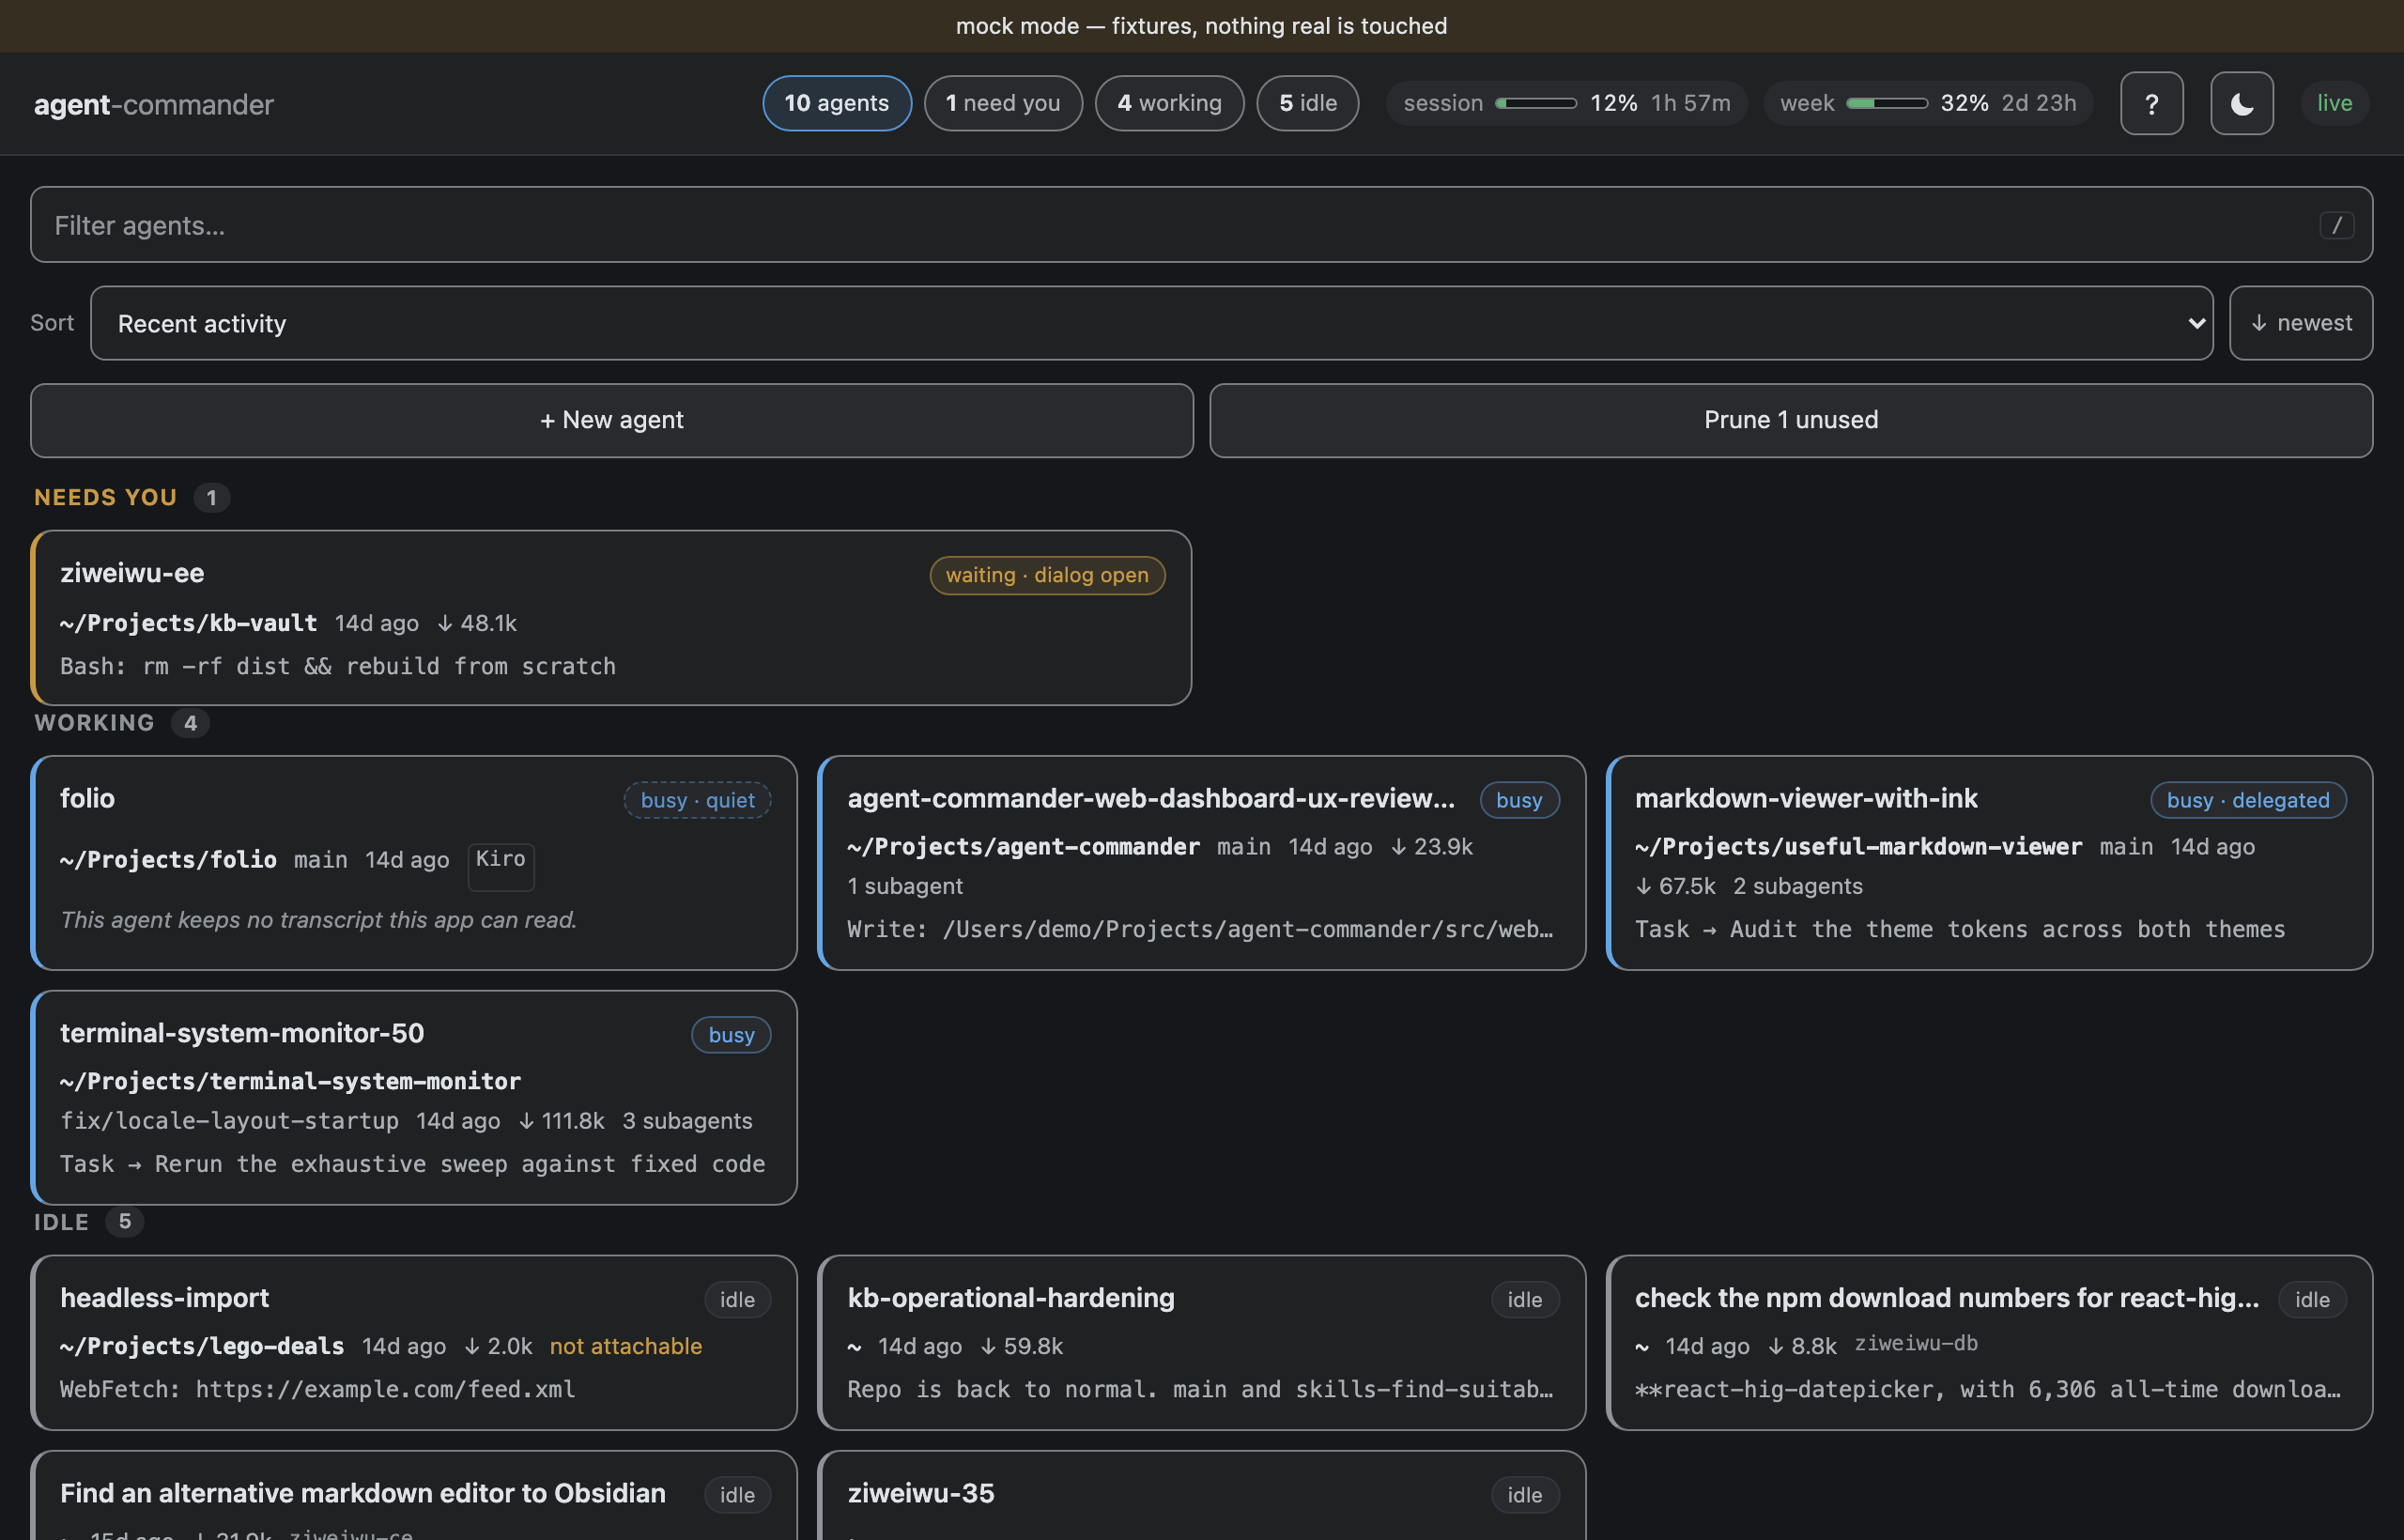Click the '2 subagents' label

(x=1798, y=886)
